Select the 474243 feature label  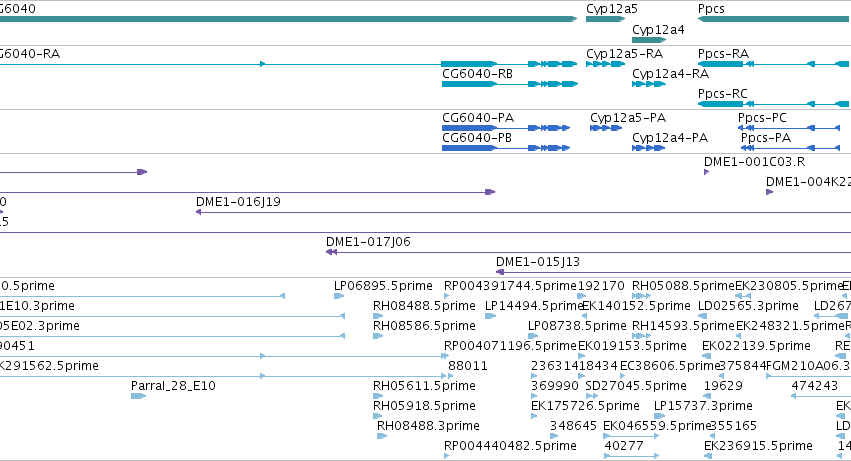[815, 386]
